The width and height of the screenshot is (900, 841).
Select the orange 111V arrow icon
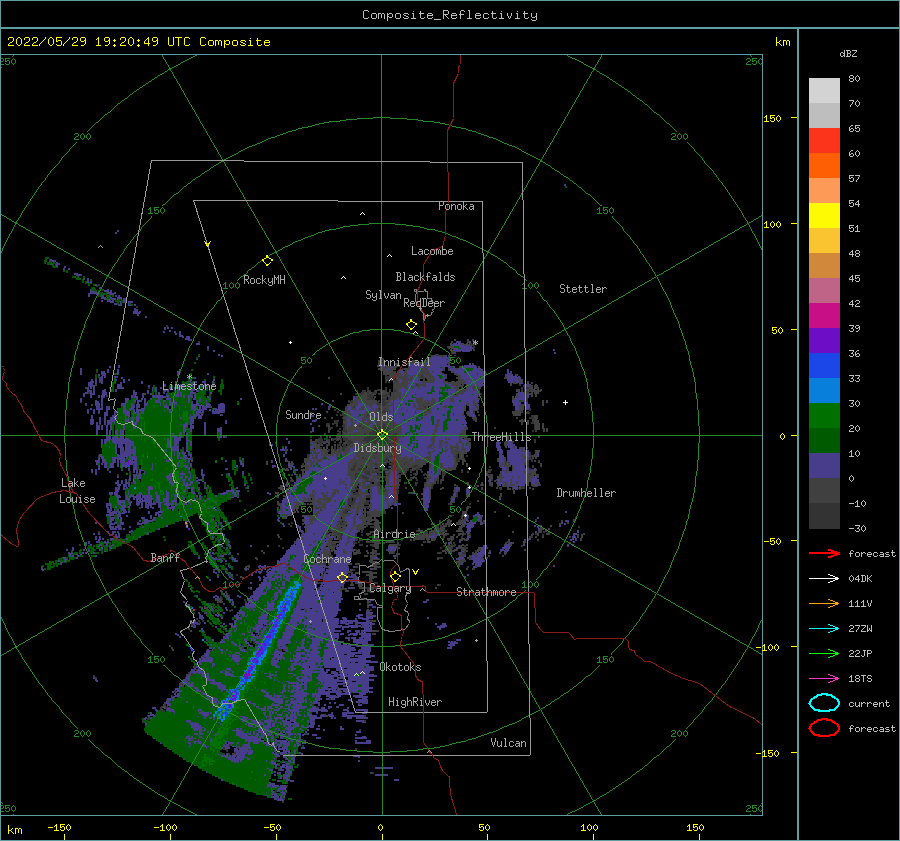pyautogui.click(x=824, y=603)
